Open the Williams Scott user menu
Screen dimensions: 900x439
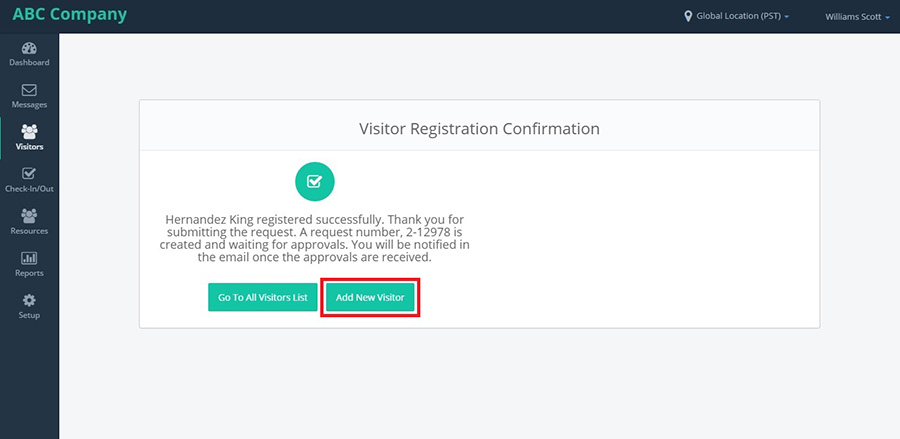click(857, 17)
